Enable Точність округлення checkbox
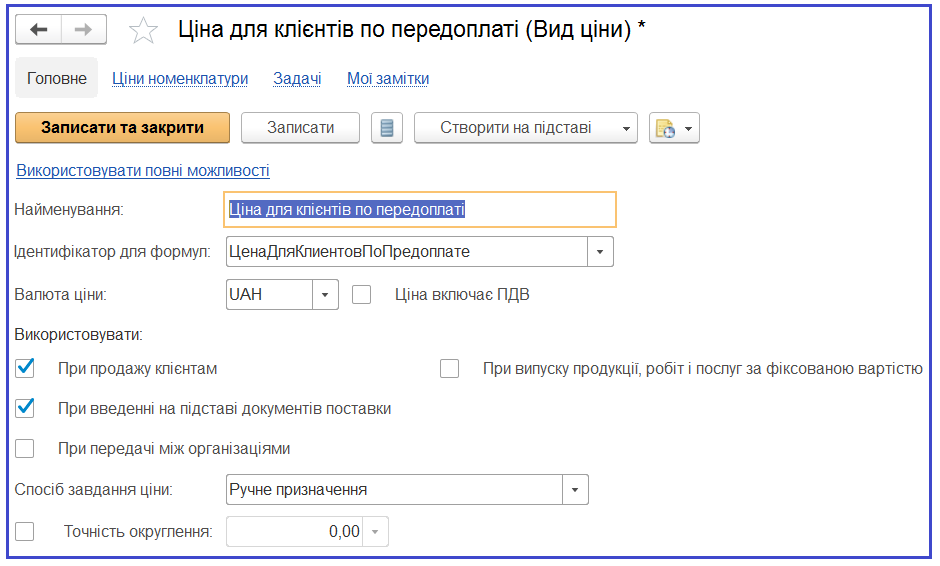The height and width of the screenshot is (566, 940). coord(25,531)
